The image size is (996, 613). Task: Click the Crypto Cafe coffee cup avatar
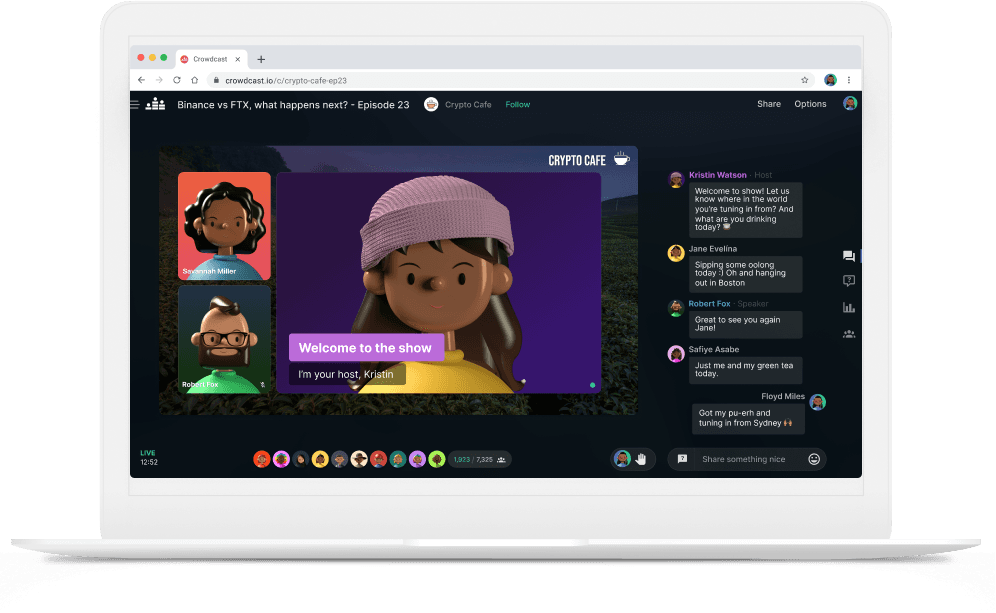[431, 105]
